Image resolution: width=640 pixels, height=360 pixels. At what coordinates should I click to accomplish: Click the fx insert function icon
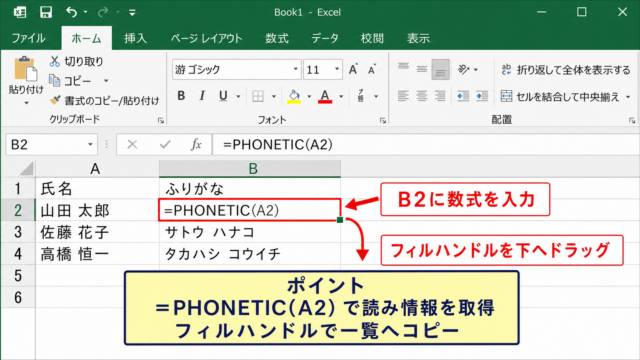pyautogui.click(x=196, y=144)
